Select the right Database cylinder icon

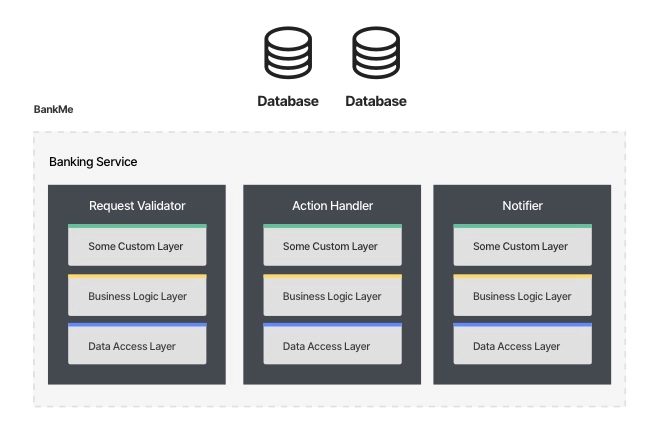(x=376, y=53)
